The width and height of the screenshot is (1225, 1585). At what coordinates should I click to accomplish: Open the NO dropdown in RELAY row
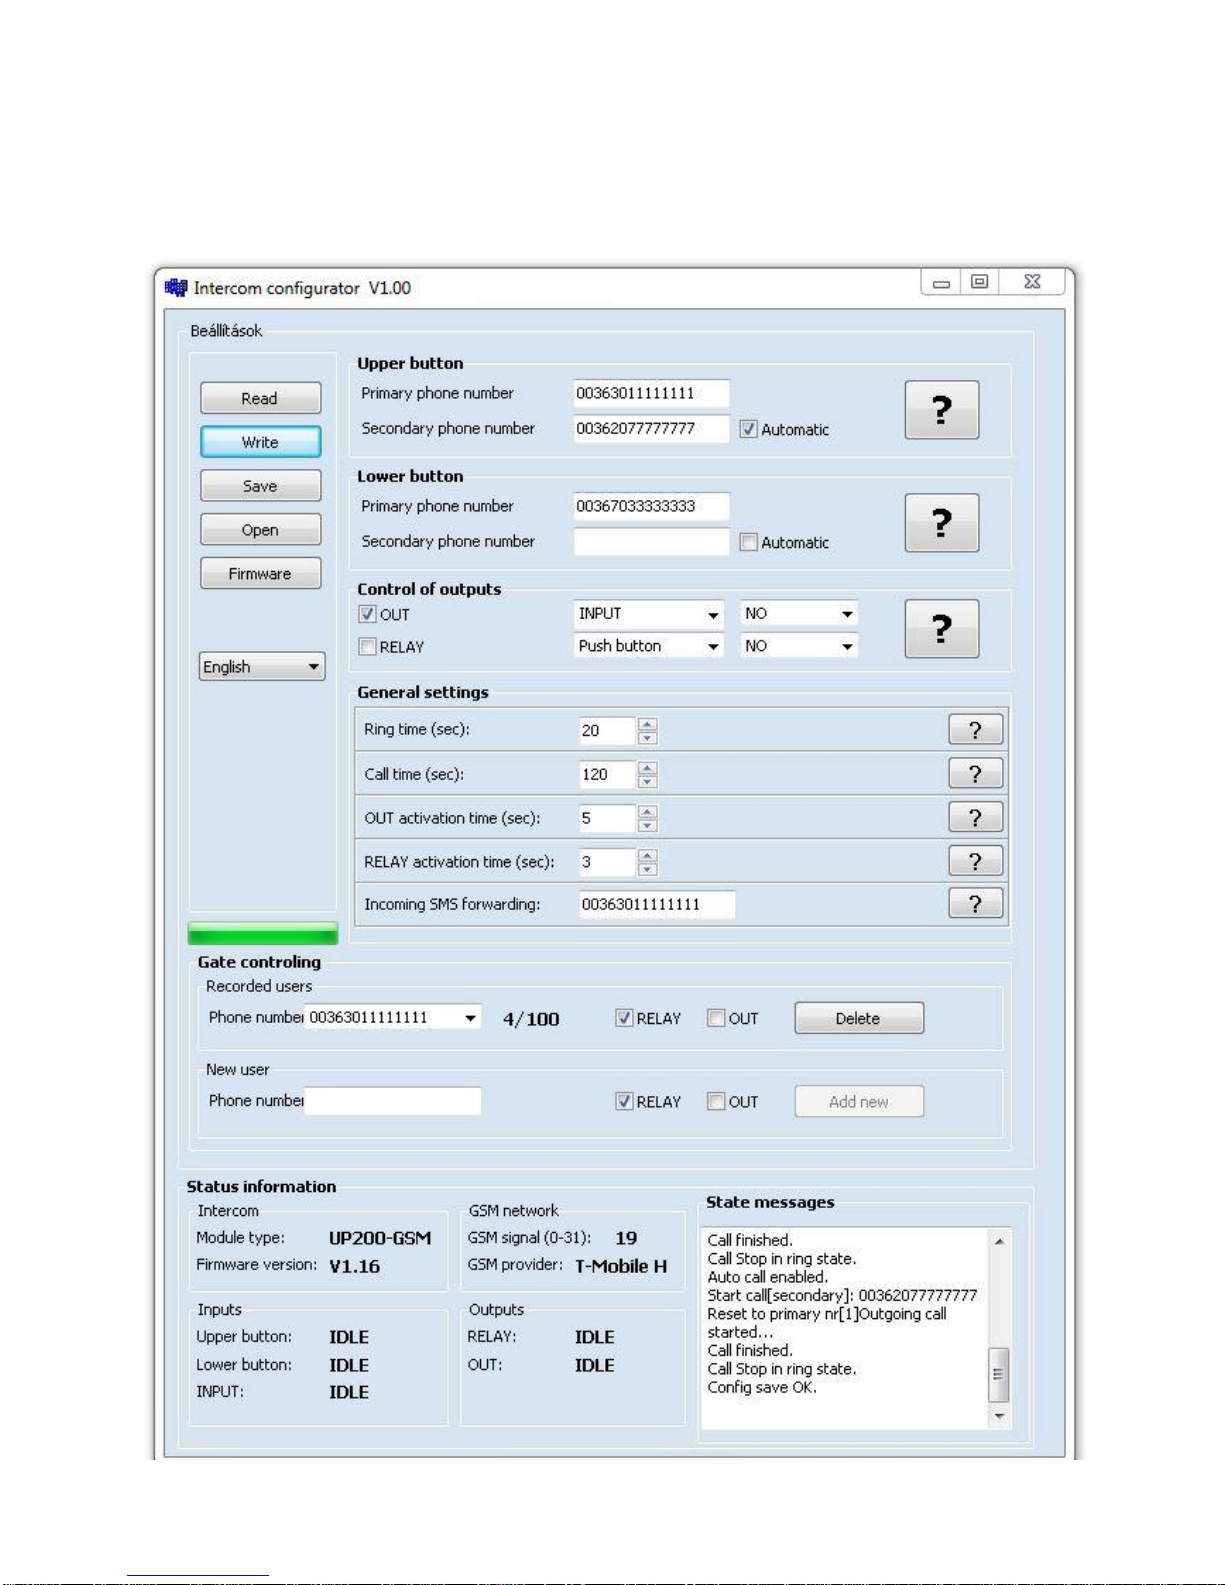[x=799, y=646]
